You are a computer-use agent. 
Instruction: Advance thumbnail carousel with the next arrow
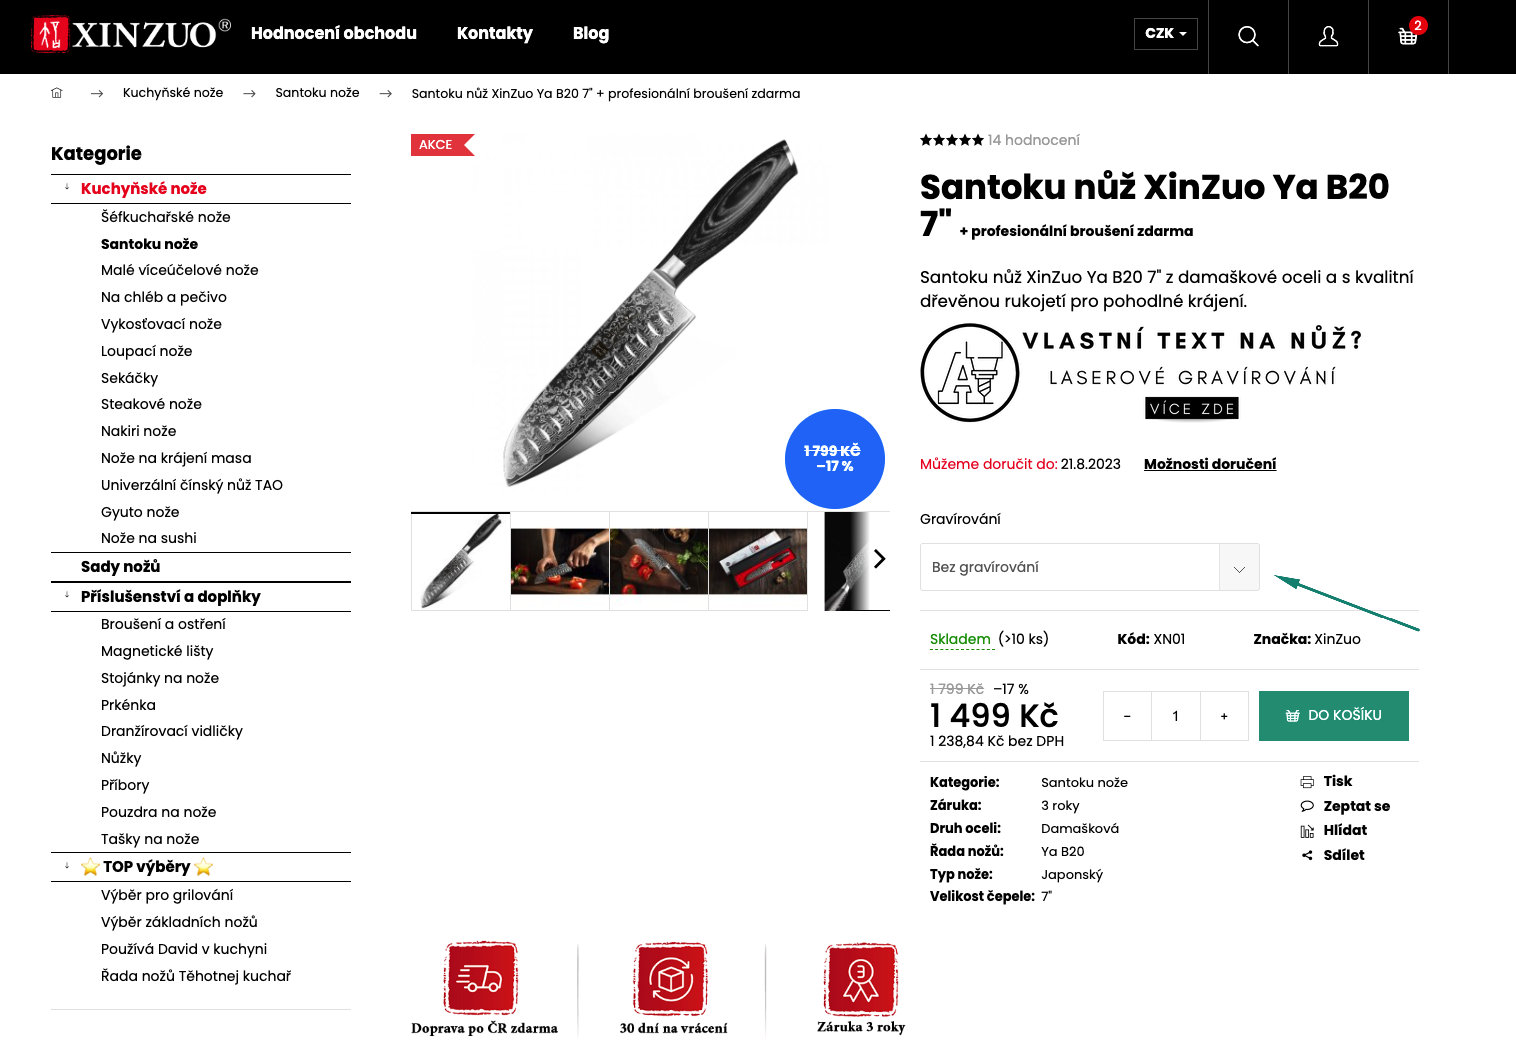[879, 559]
